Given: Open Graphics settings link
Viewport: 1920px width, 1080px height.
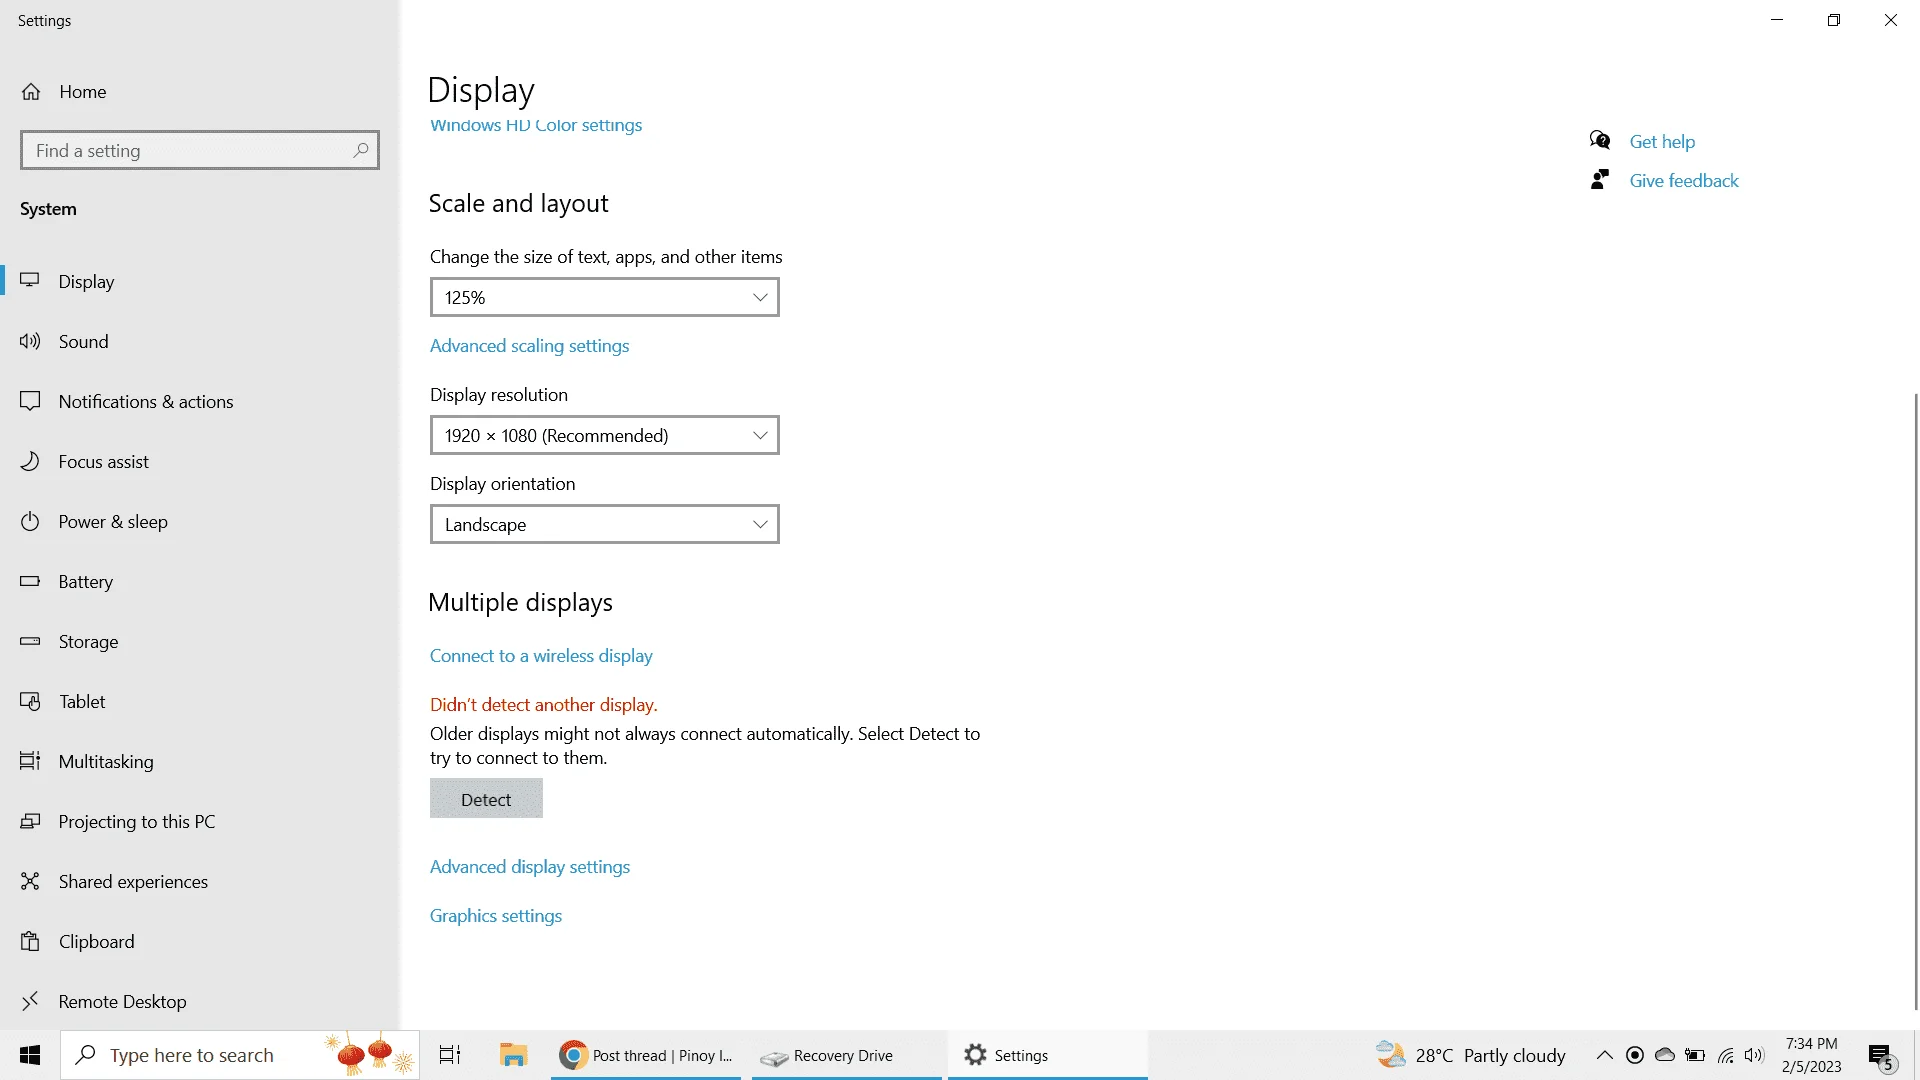Looking at the screenshot, I should tap(496, 915).
